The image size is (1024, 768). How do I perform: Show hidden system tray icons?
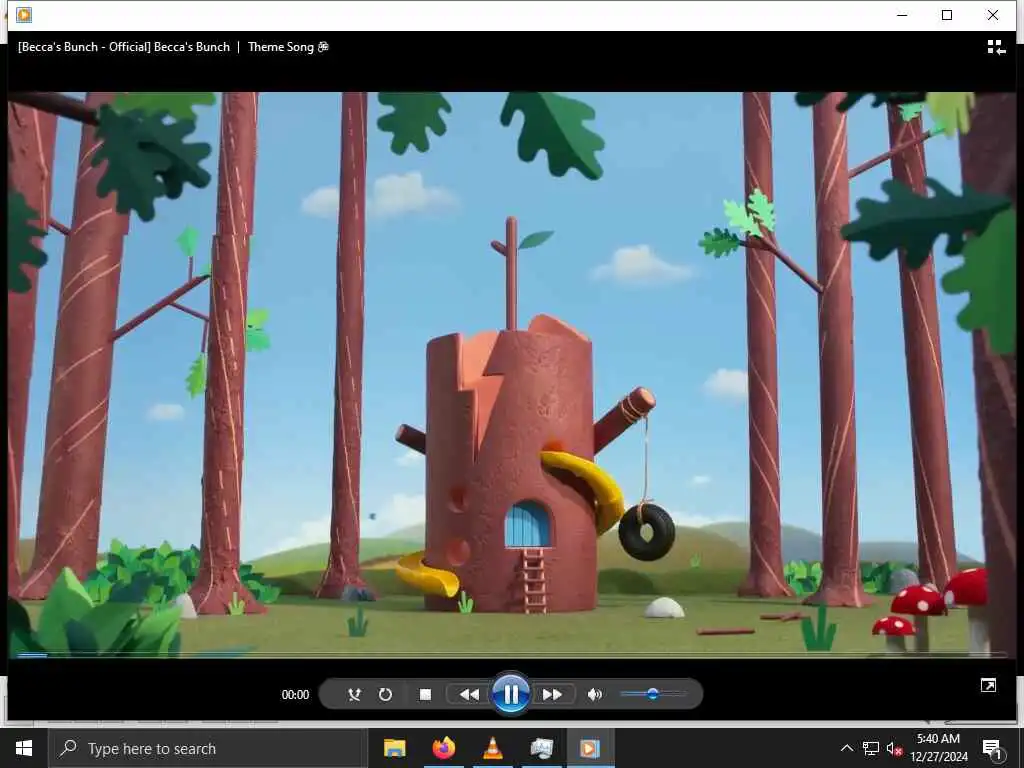[846, 748]
